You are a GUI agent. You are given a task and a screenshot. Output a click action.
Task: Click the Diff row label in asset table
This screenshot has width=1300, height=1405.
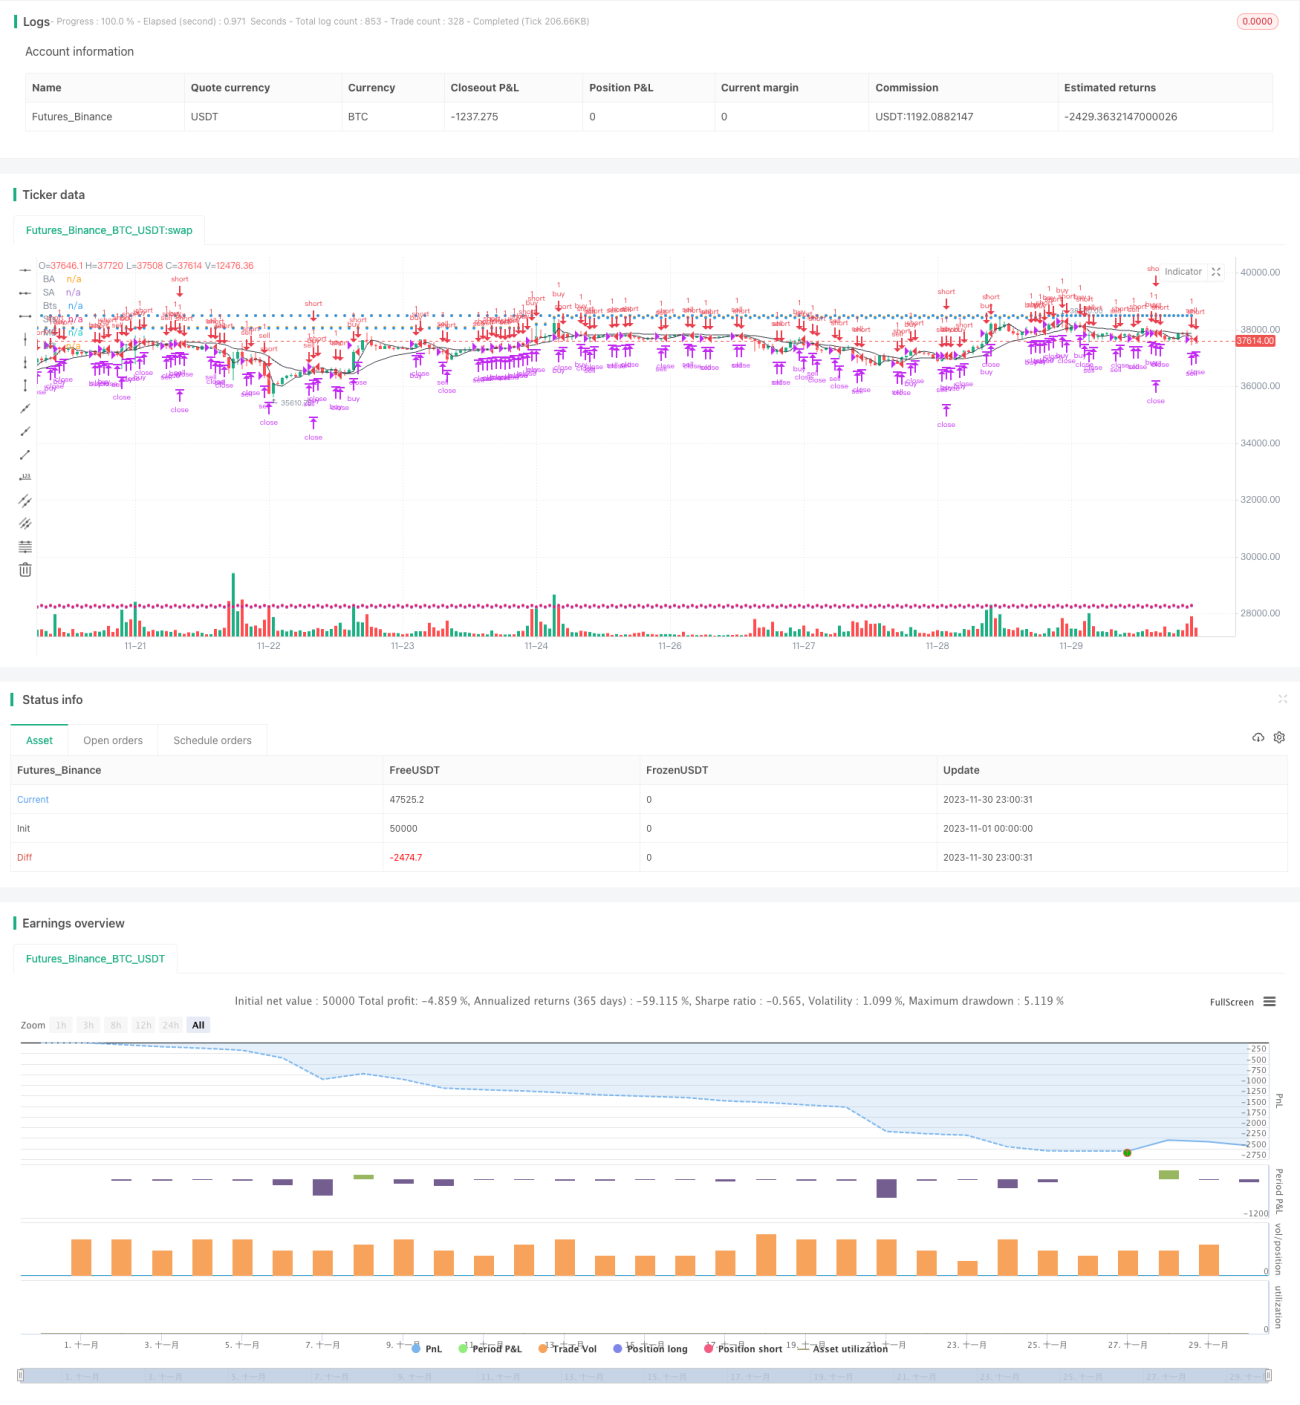pos(24,857)
